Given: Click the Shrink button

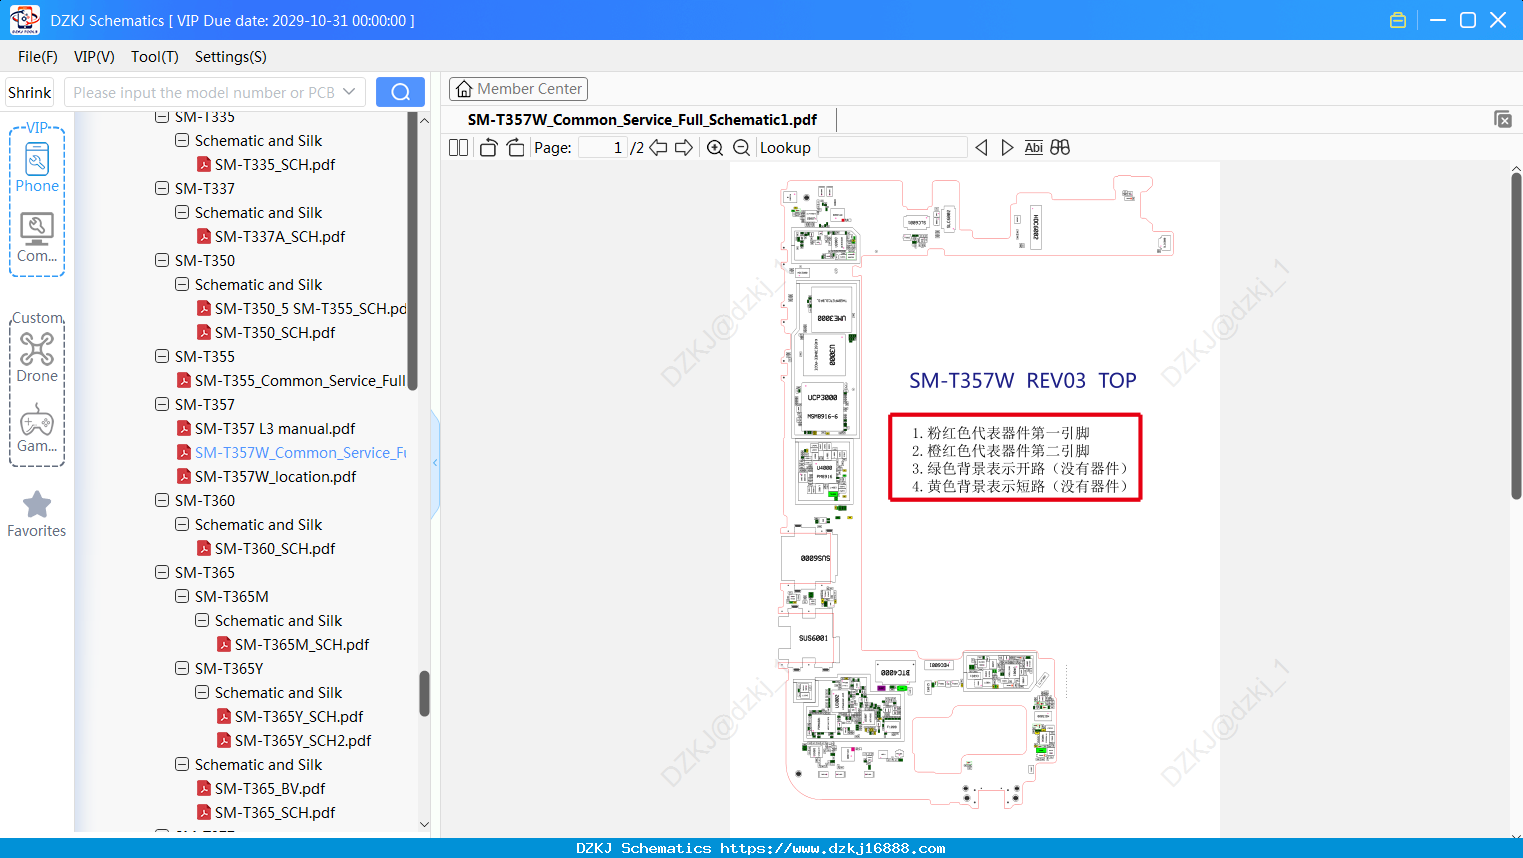Looking at the screenshot, I should point(30,92).
